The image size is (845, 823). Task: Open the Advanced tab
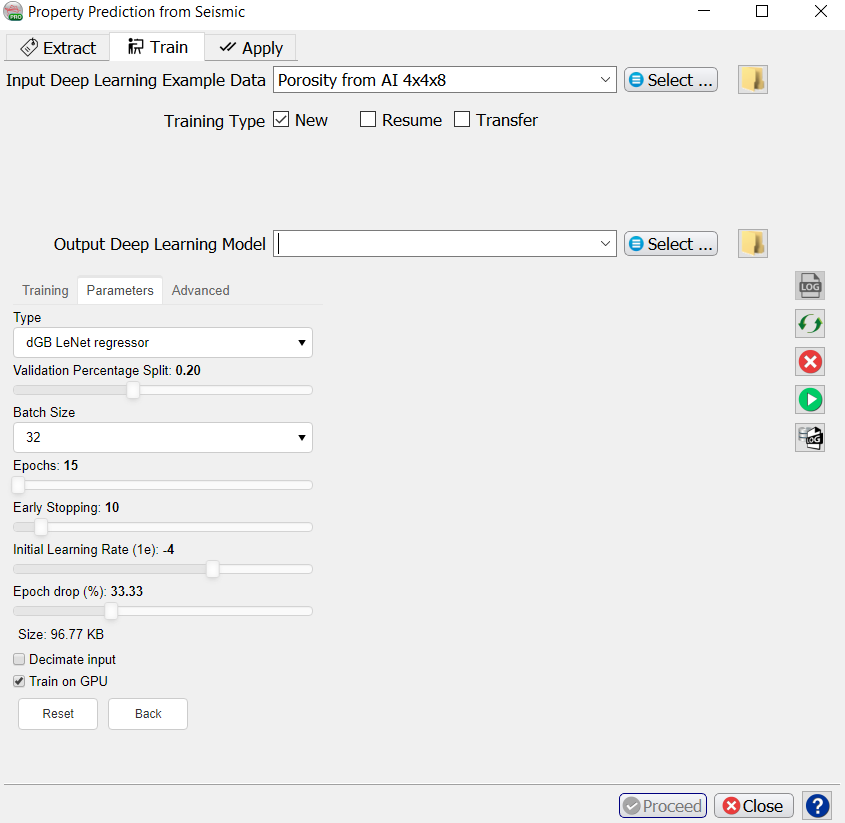click(x=200, y=291)
